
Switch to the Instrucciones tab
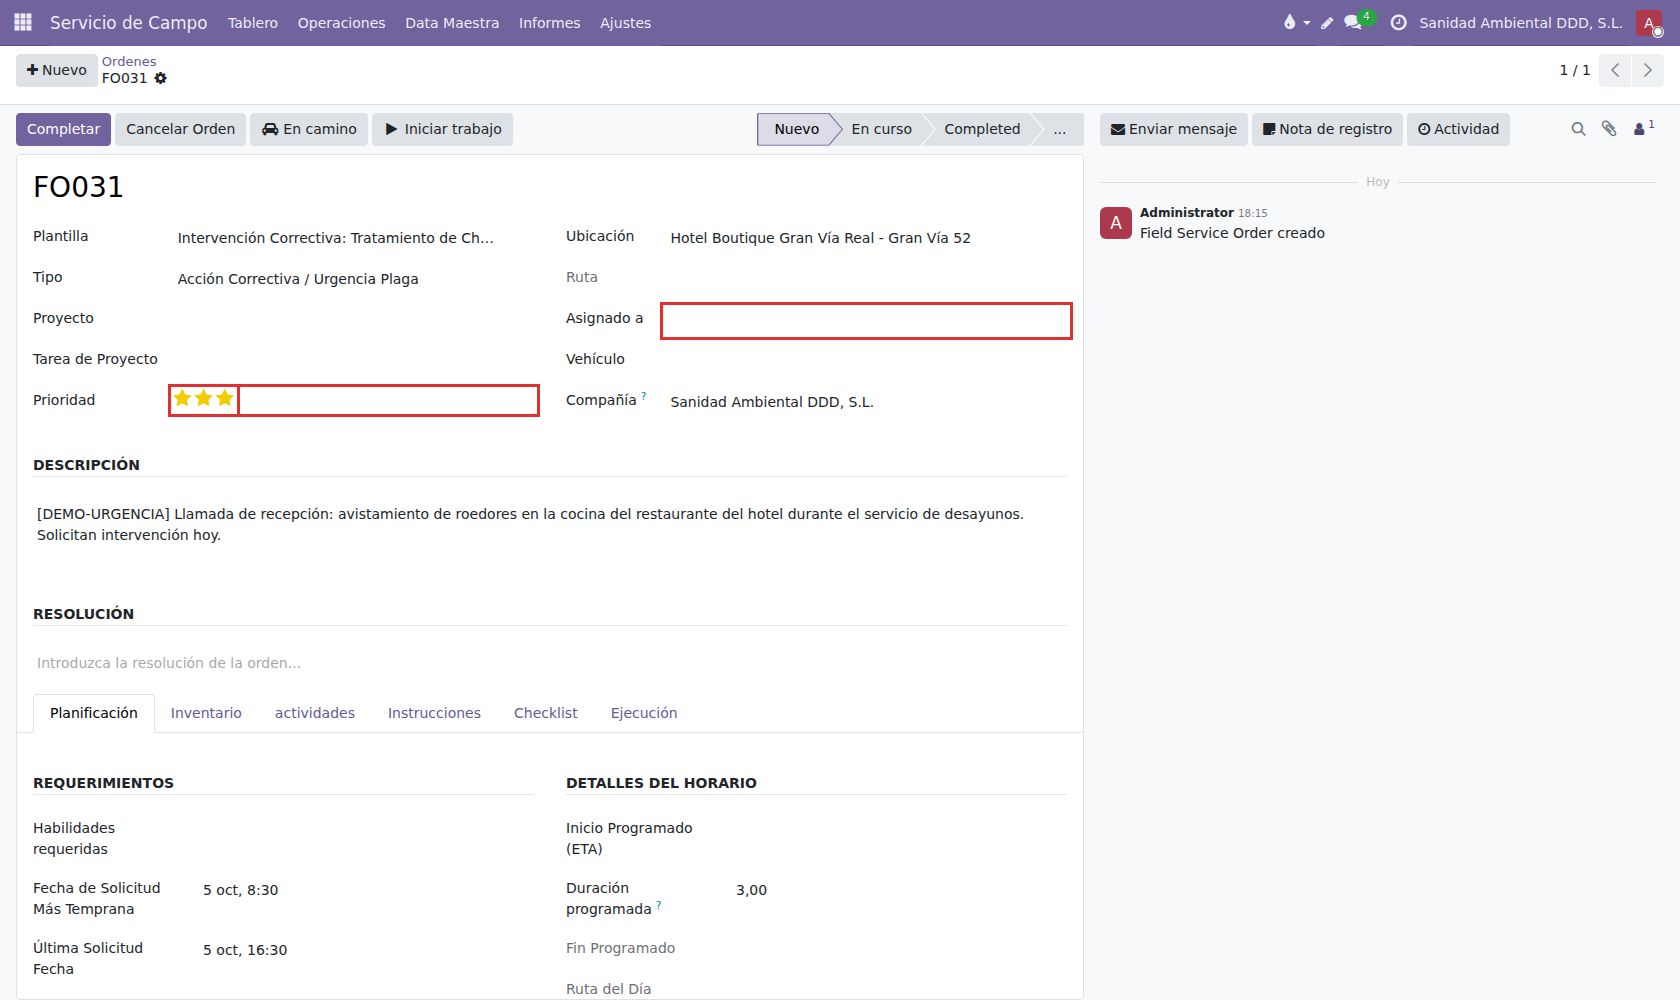(434, 713)
